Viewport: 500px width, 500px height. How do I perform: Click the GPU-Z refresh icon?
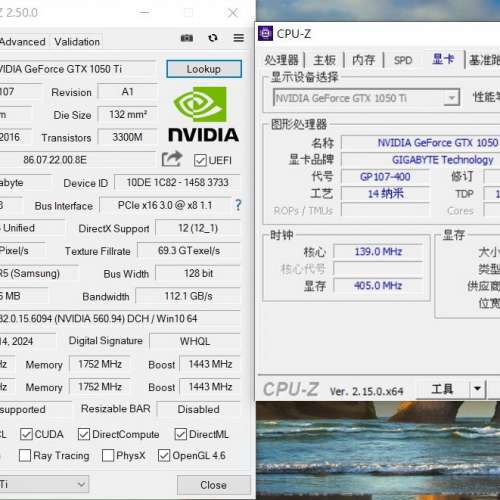pos(213,38)
